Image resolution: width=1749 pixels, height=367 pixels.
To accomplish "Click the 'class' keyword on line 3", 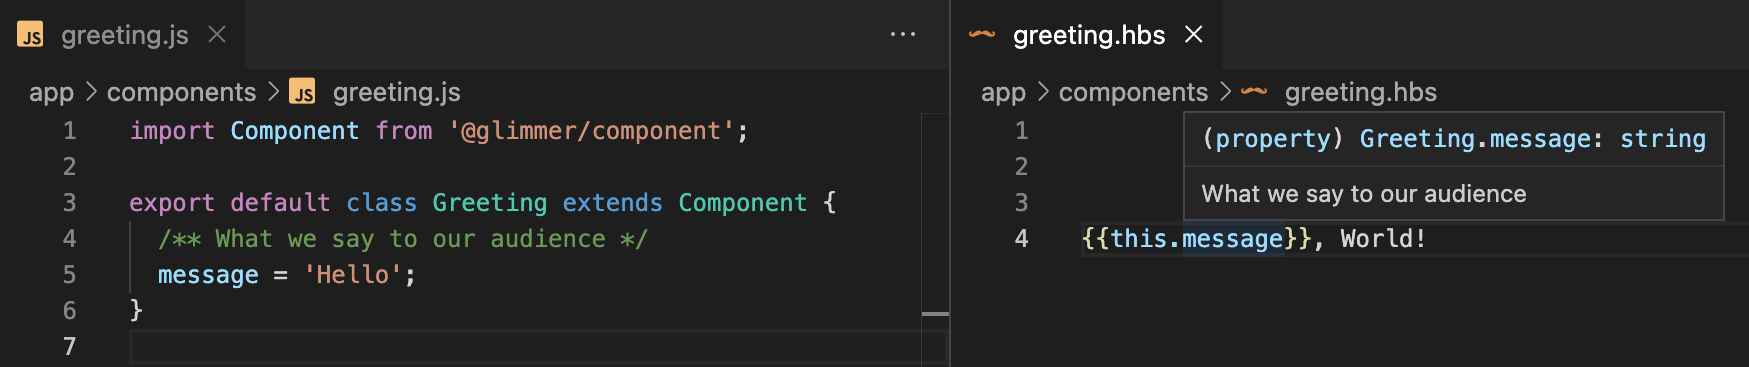I will pyautogui.click(x=381, y=203).
